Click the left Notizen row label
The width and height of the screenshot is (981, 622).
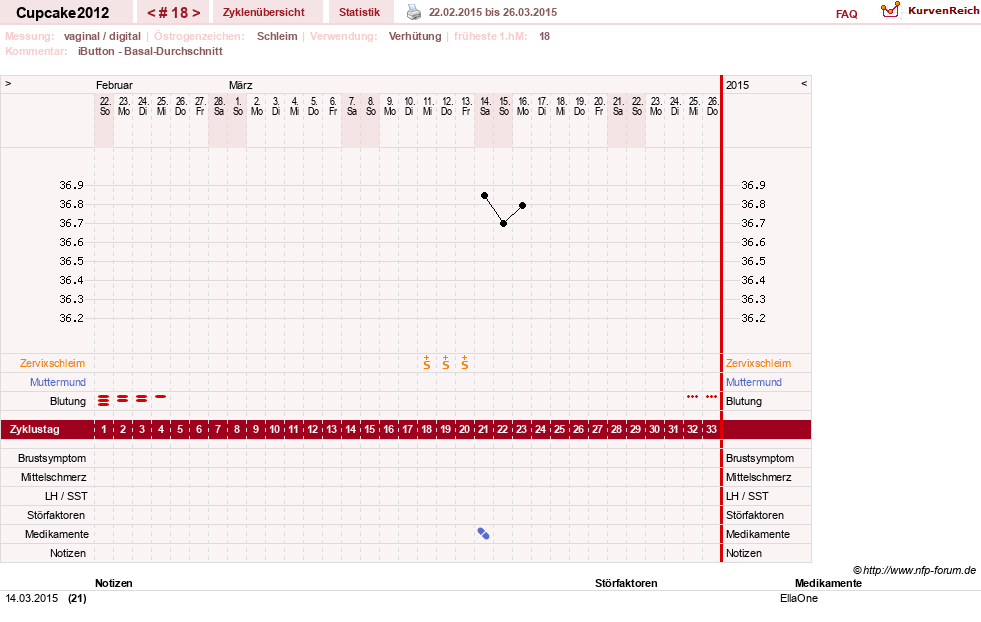68,553
